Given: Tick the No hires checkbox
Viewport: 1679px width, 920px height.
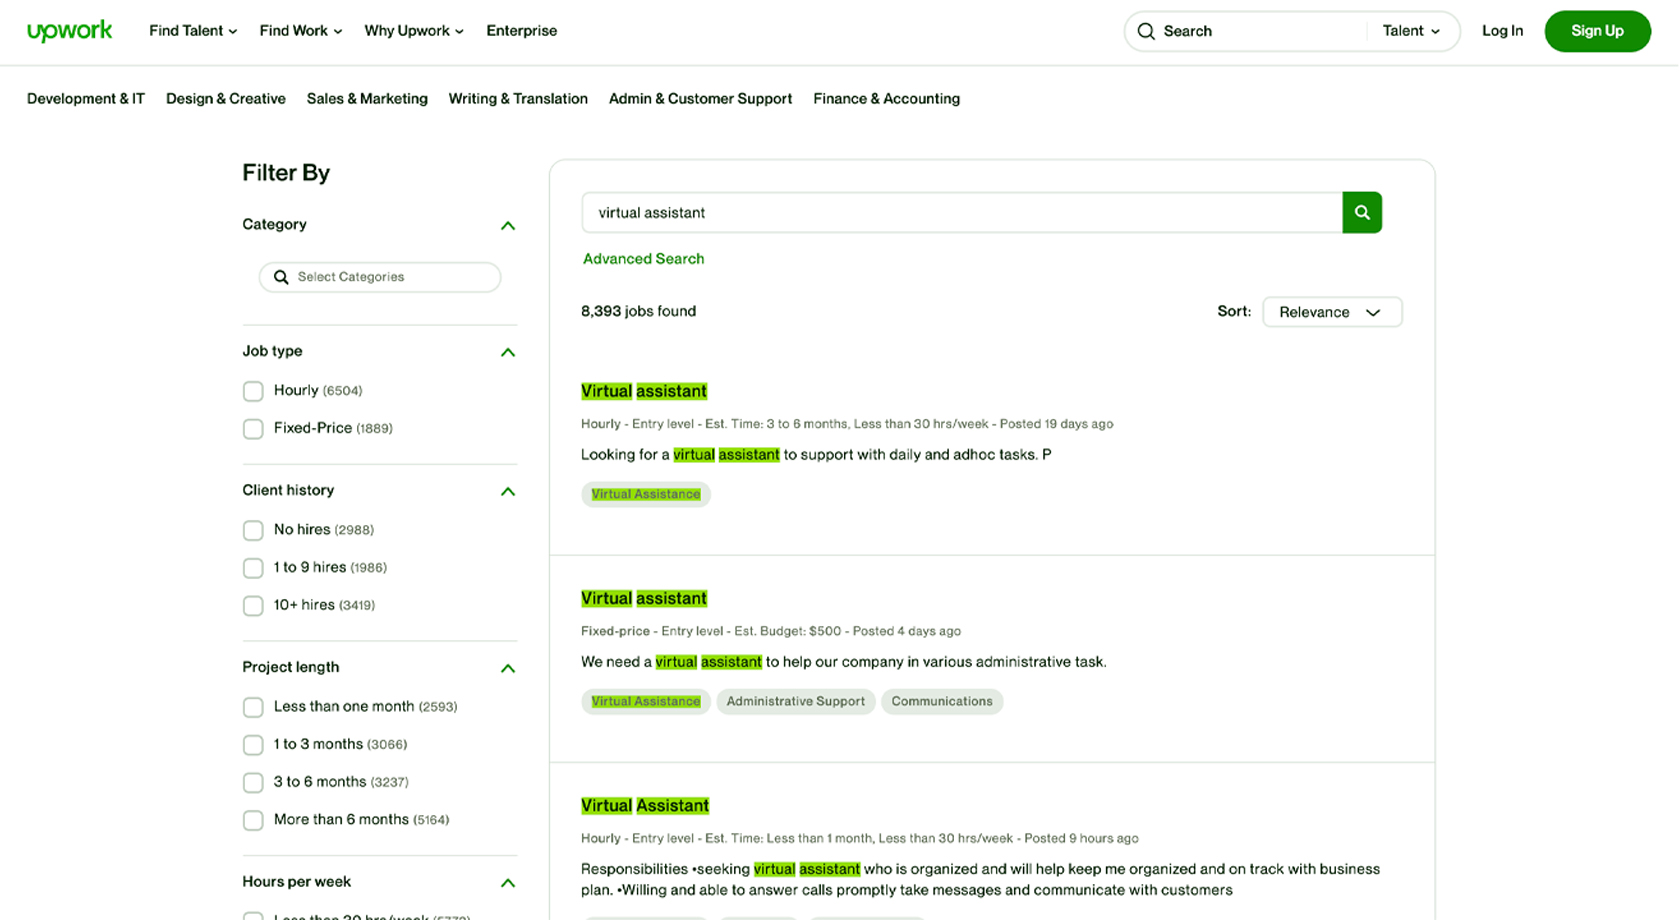Looking at the screenshot, I should point(253,530).
